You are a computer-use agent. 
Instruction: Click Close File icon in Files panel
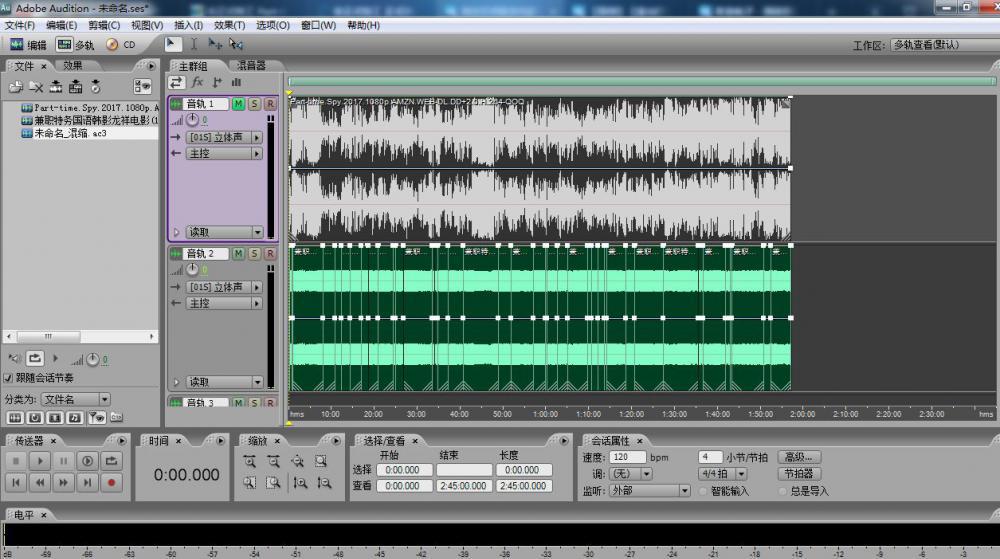(x=36, y=87)
